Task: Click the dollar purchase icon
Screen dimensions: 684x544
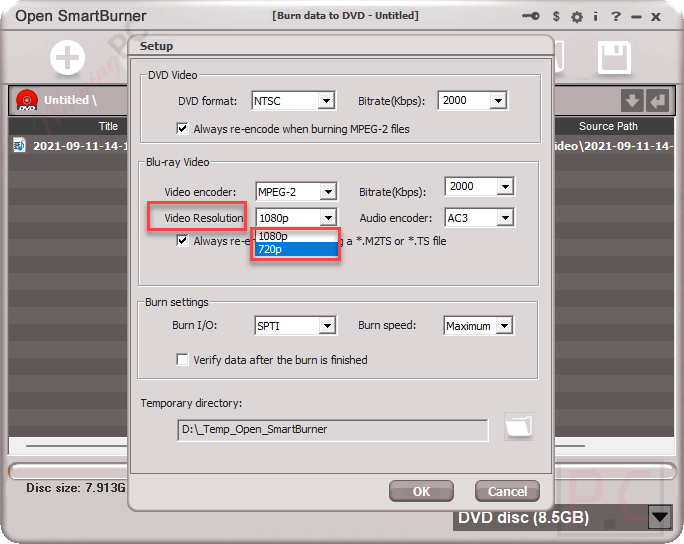Action: click(556, 16)
